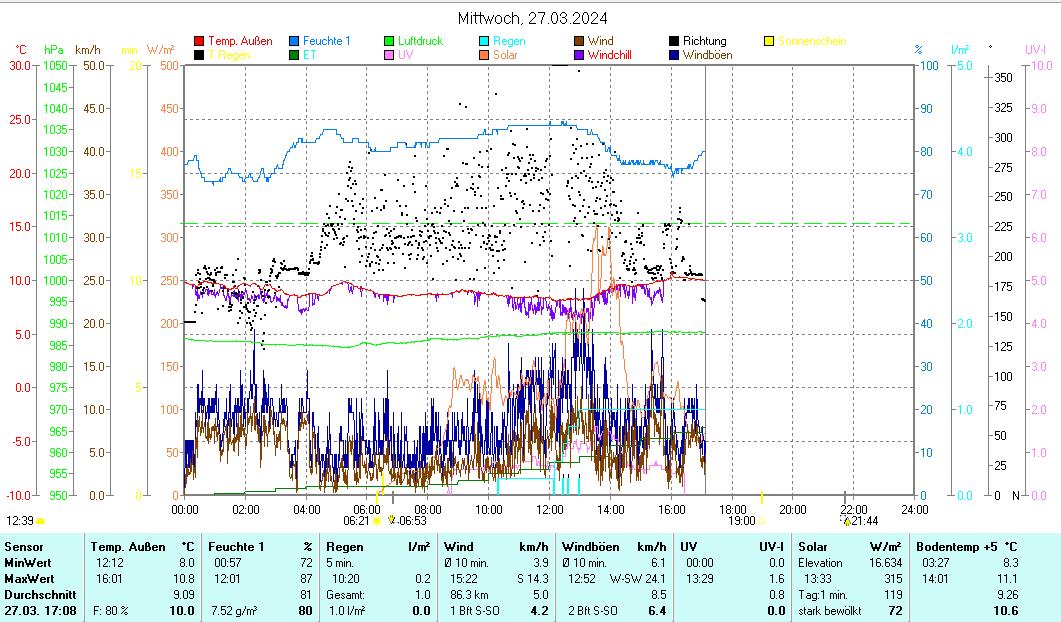
Task: Click the orange Solar legend swatch
Action: pyautogui.click(x=484, y=55)
